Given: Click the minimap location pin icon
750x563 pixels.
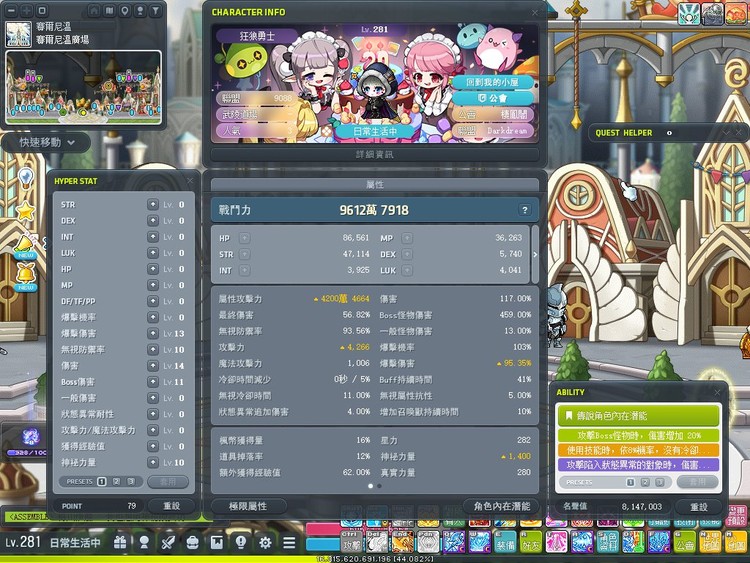Looking at the screenshot, I should pyautogui.click(x=125, y=10).
